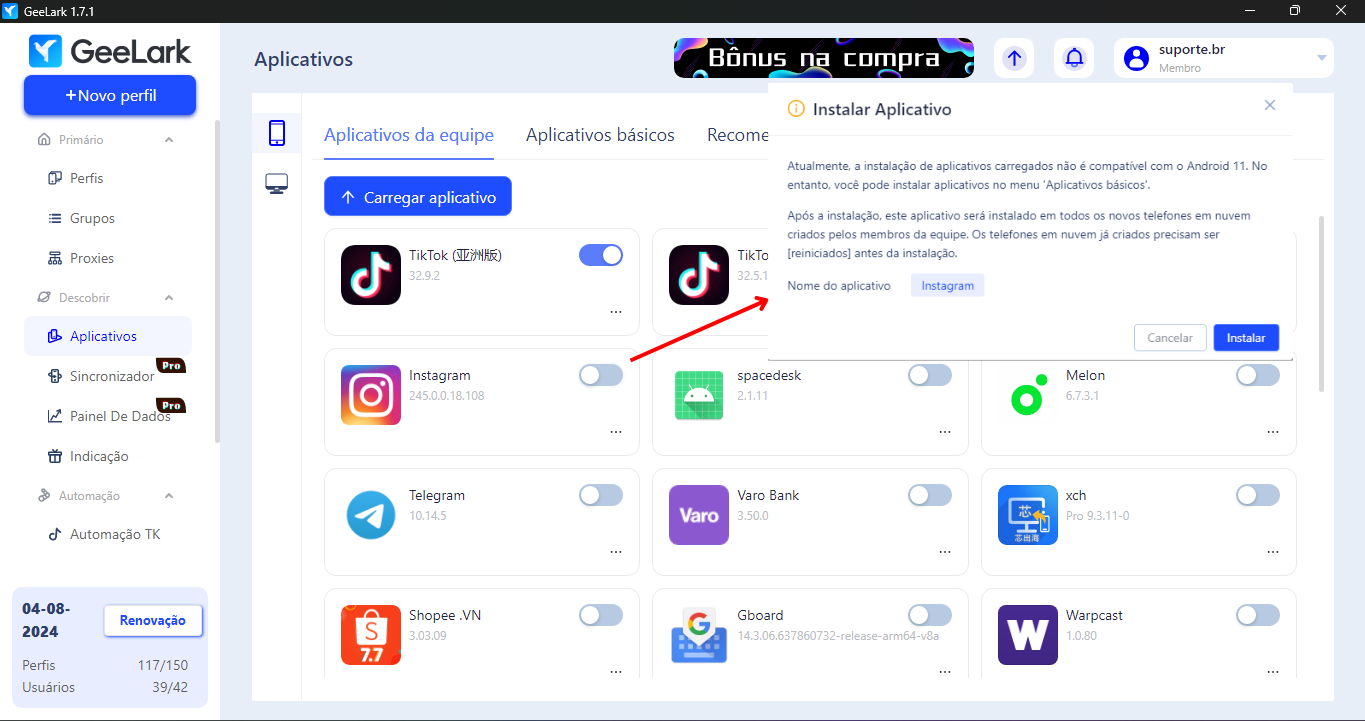Click the Warpcast app icon
Screen dimensions: 1365x721
1028,634
